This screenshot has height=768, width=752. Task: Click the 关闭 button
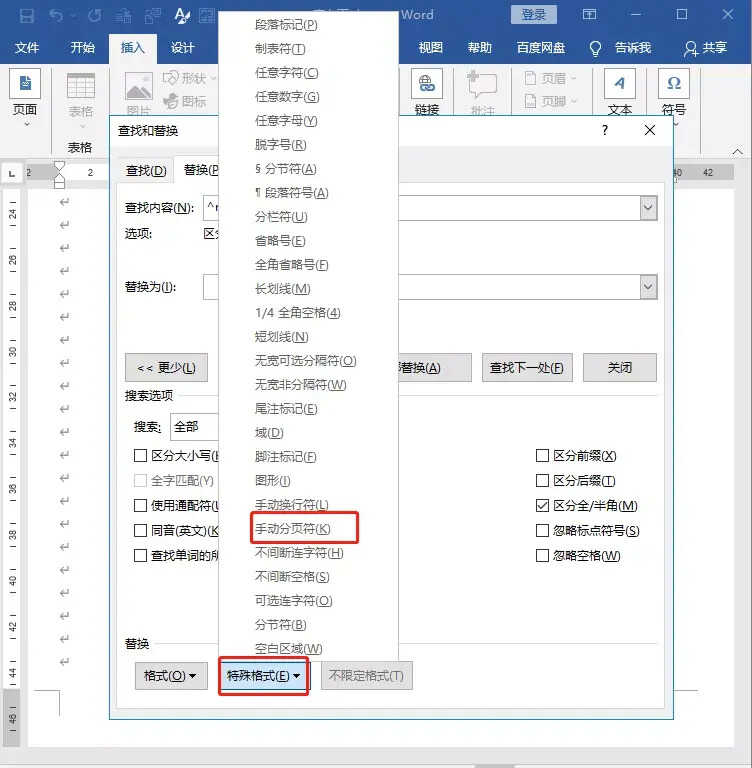click(620, 367)
